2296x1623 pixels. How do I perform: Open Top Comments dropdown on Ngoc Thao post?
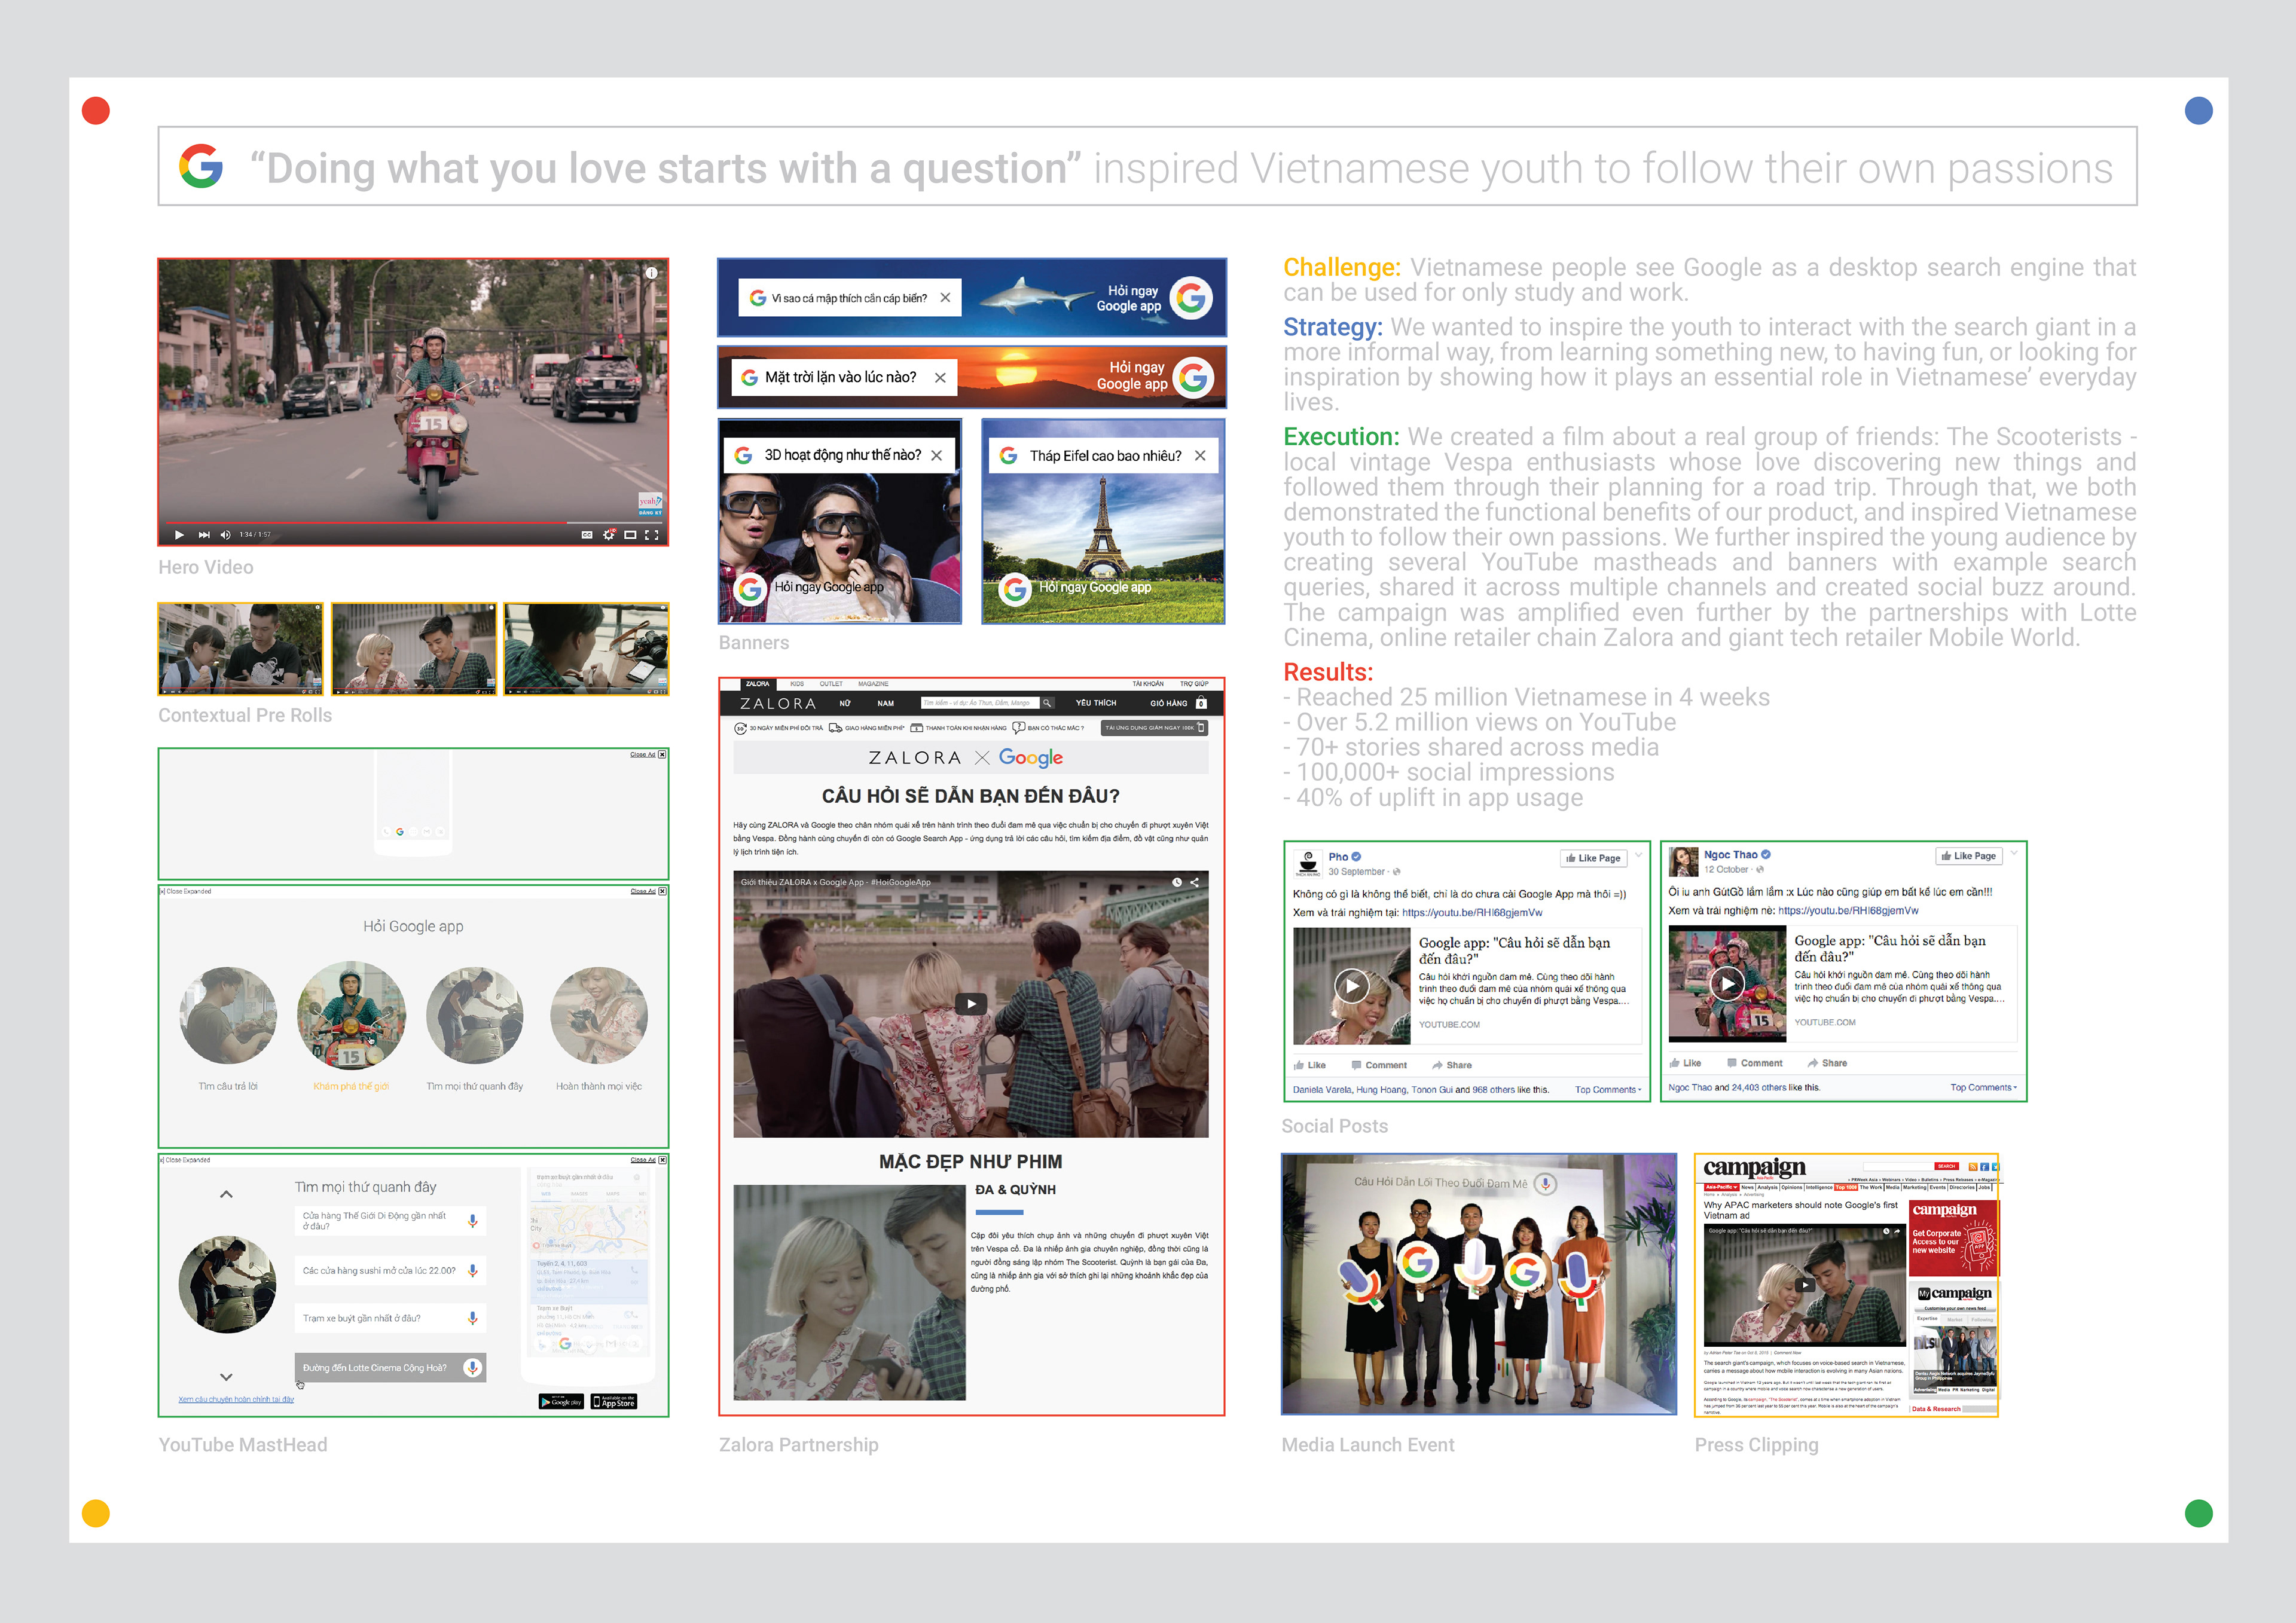pos(1983,1088)
